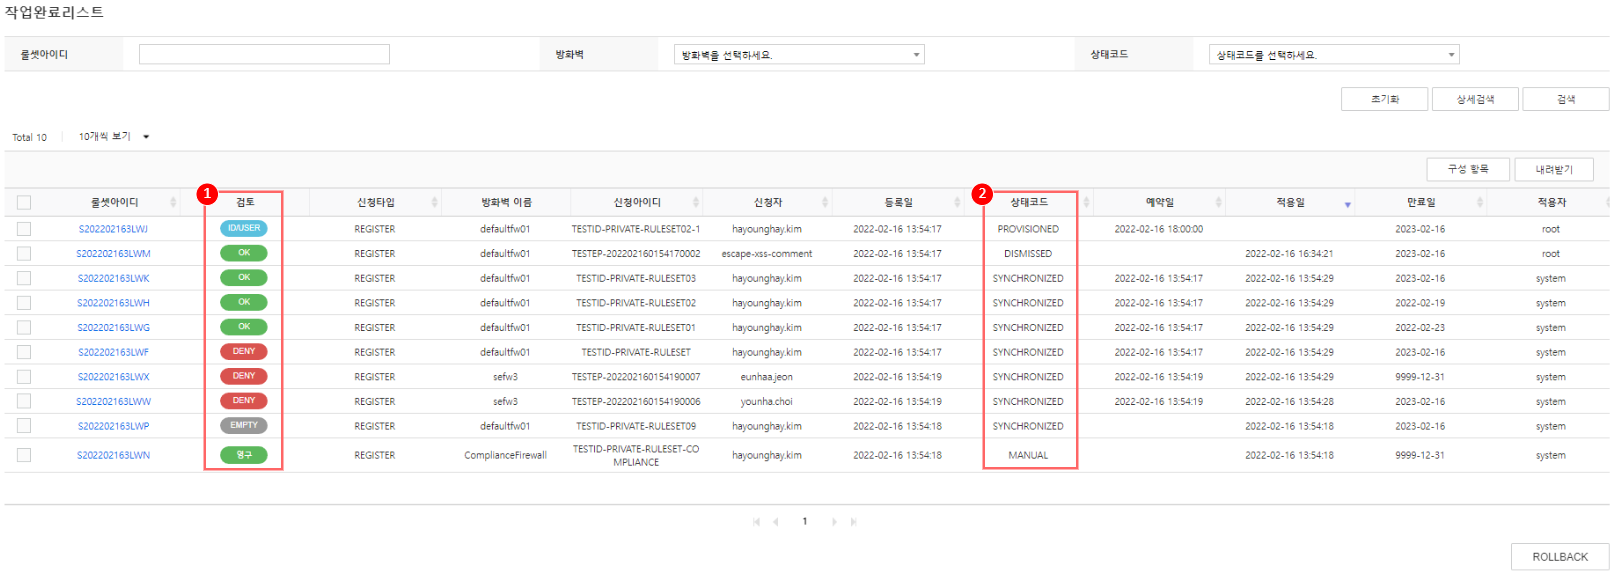
Task: Click the OK badge for S202202163LWG
Action: tap(244, 326)
